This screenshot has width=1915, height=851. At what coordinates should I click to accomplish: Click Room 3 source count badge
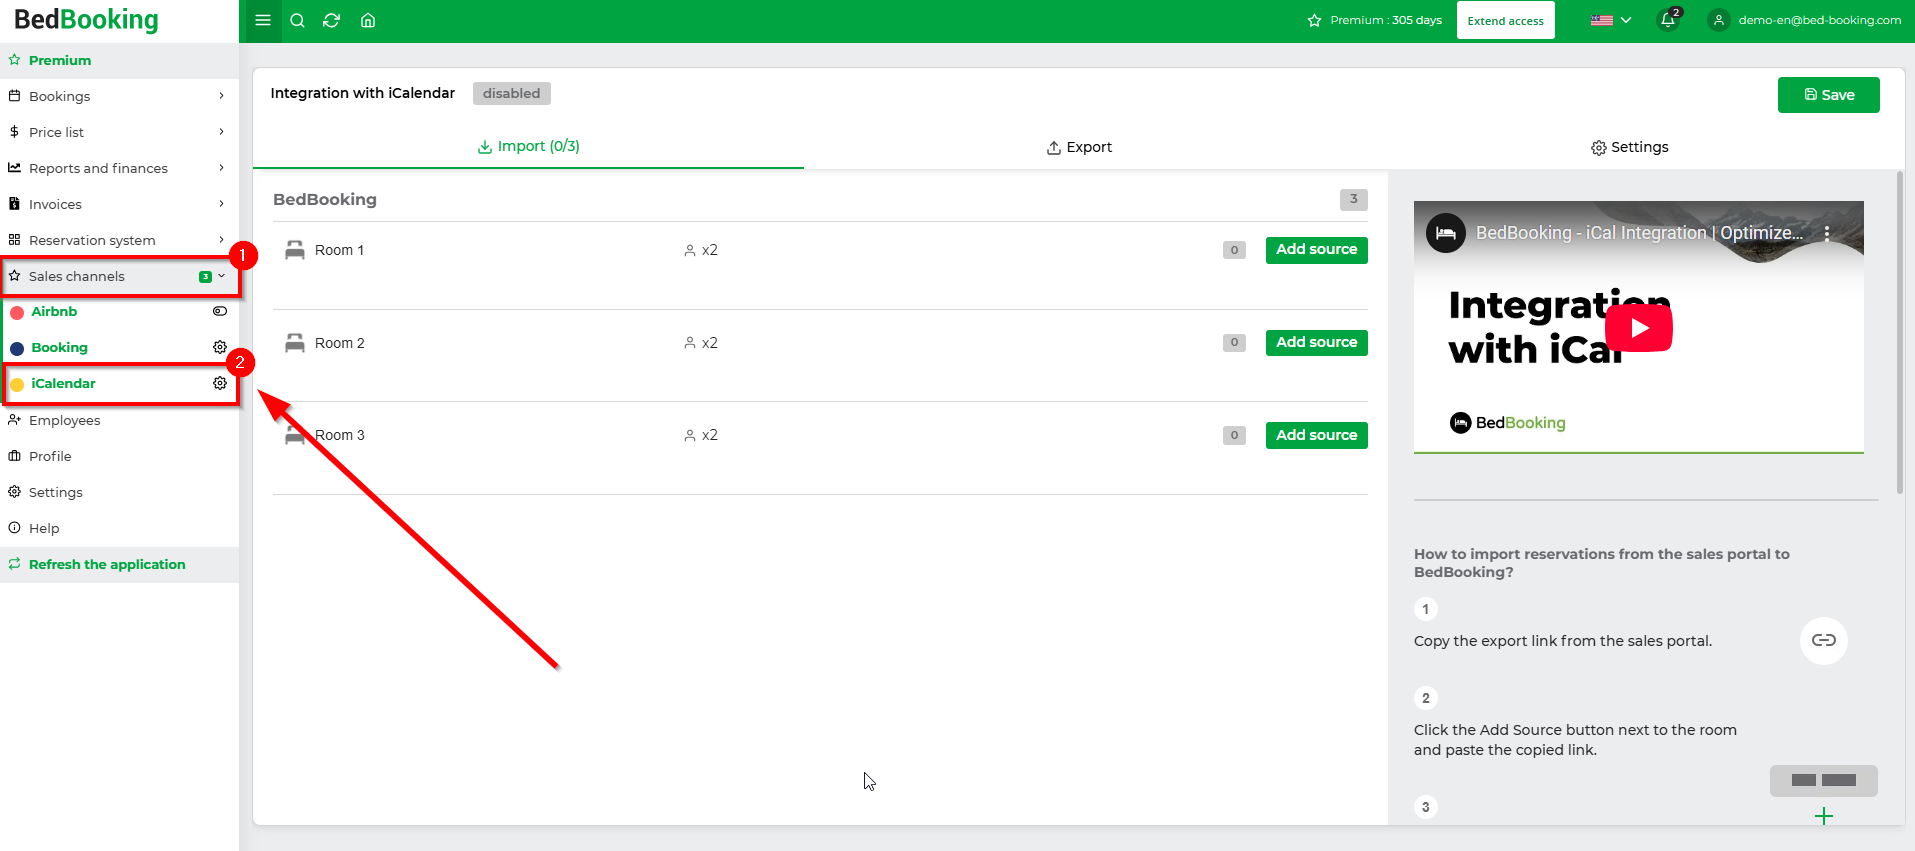pos(1234,436)
